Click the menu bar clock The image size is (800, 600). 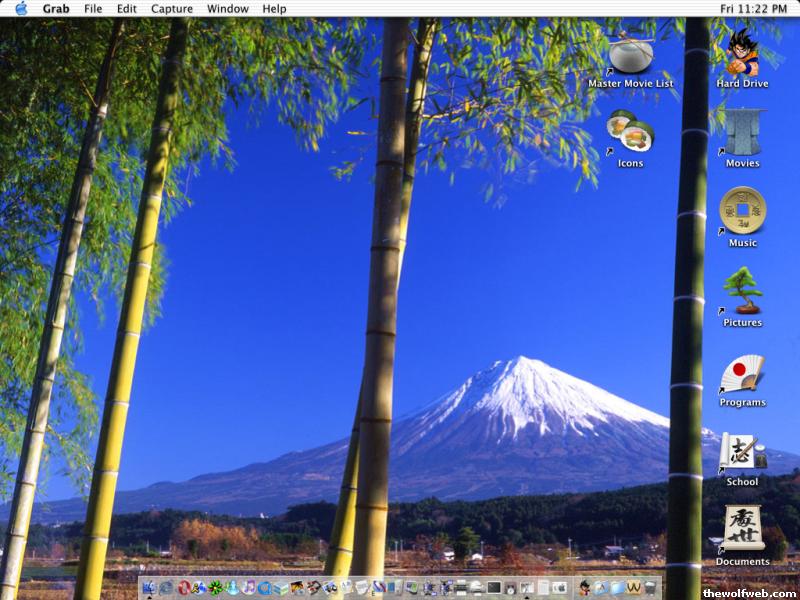pyautogui.click(x=753, y=8)
